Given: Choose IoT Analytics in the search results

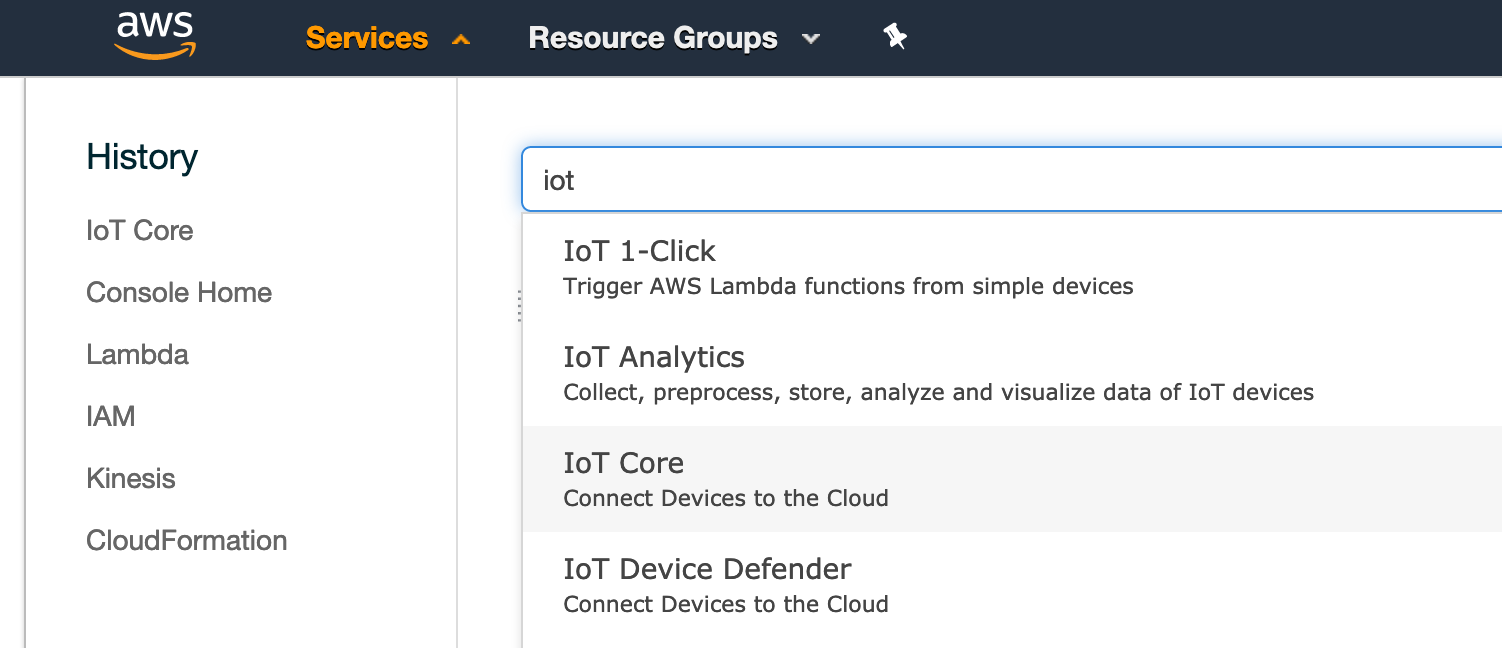Looking at the screenshot, I should pos(653,357).
